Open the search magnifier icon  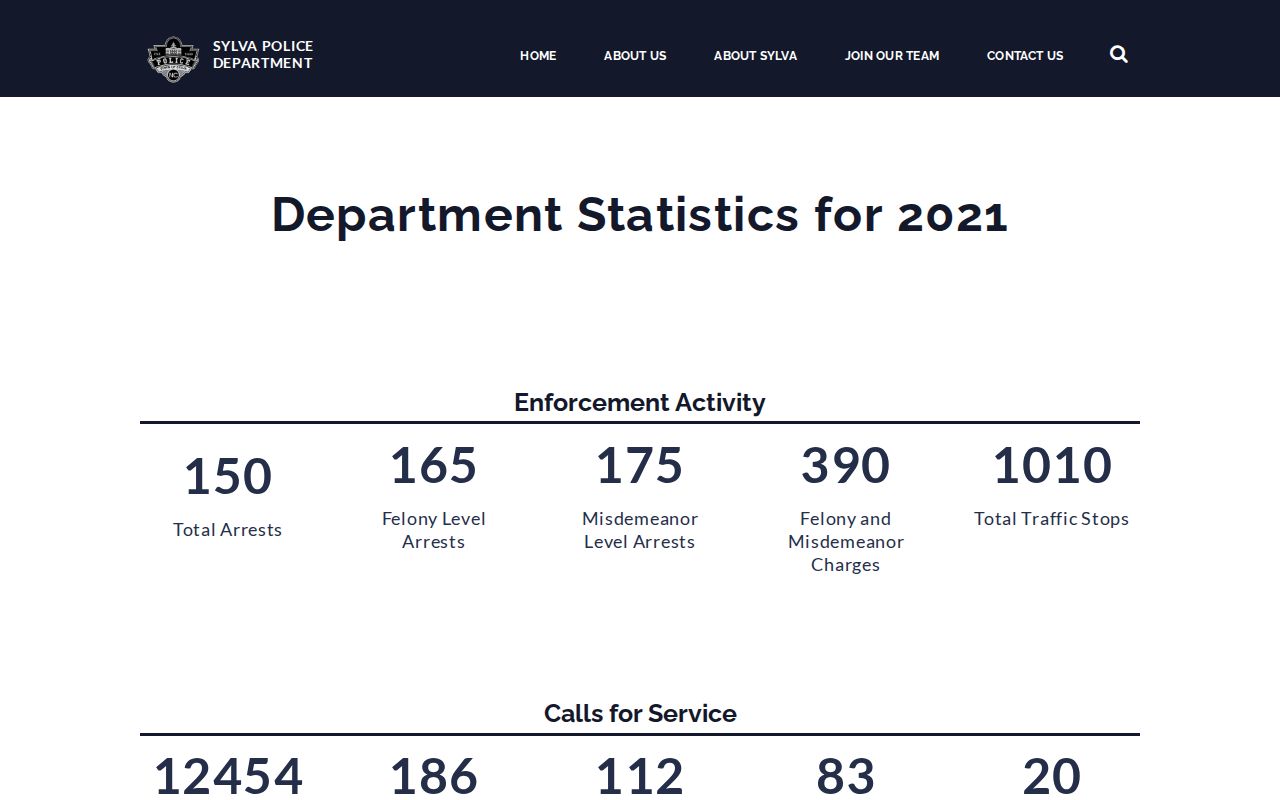pyautogui.click(x=1119, y=54)
